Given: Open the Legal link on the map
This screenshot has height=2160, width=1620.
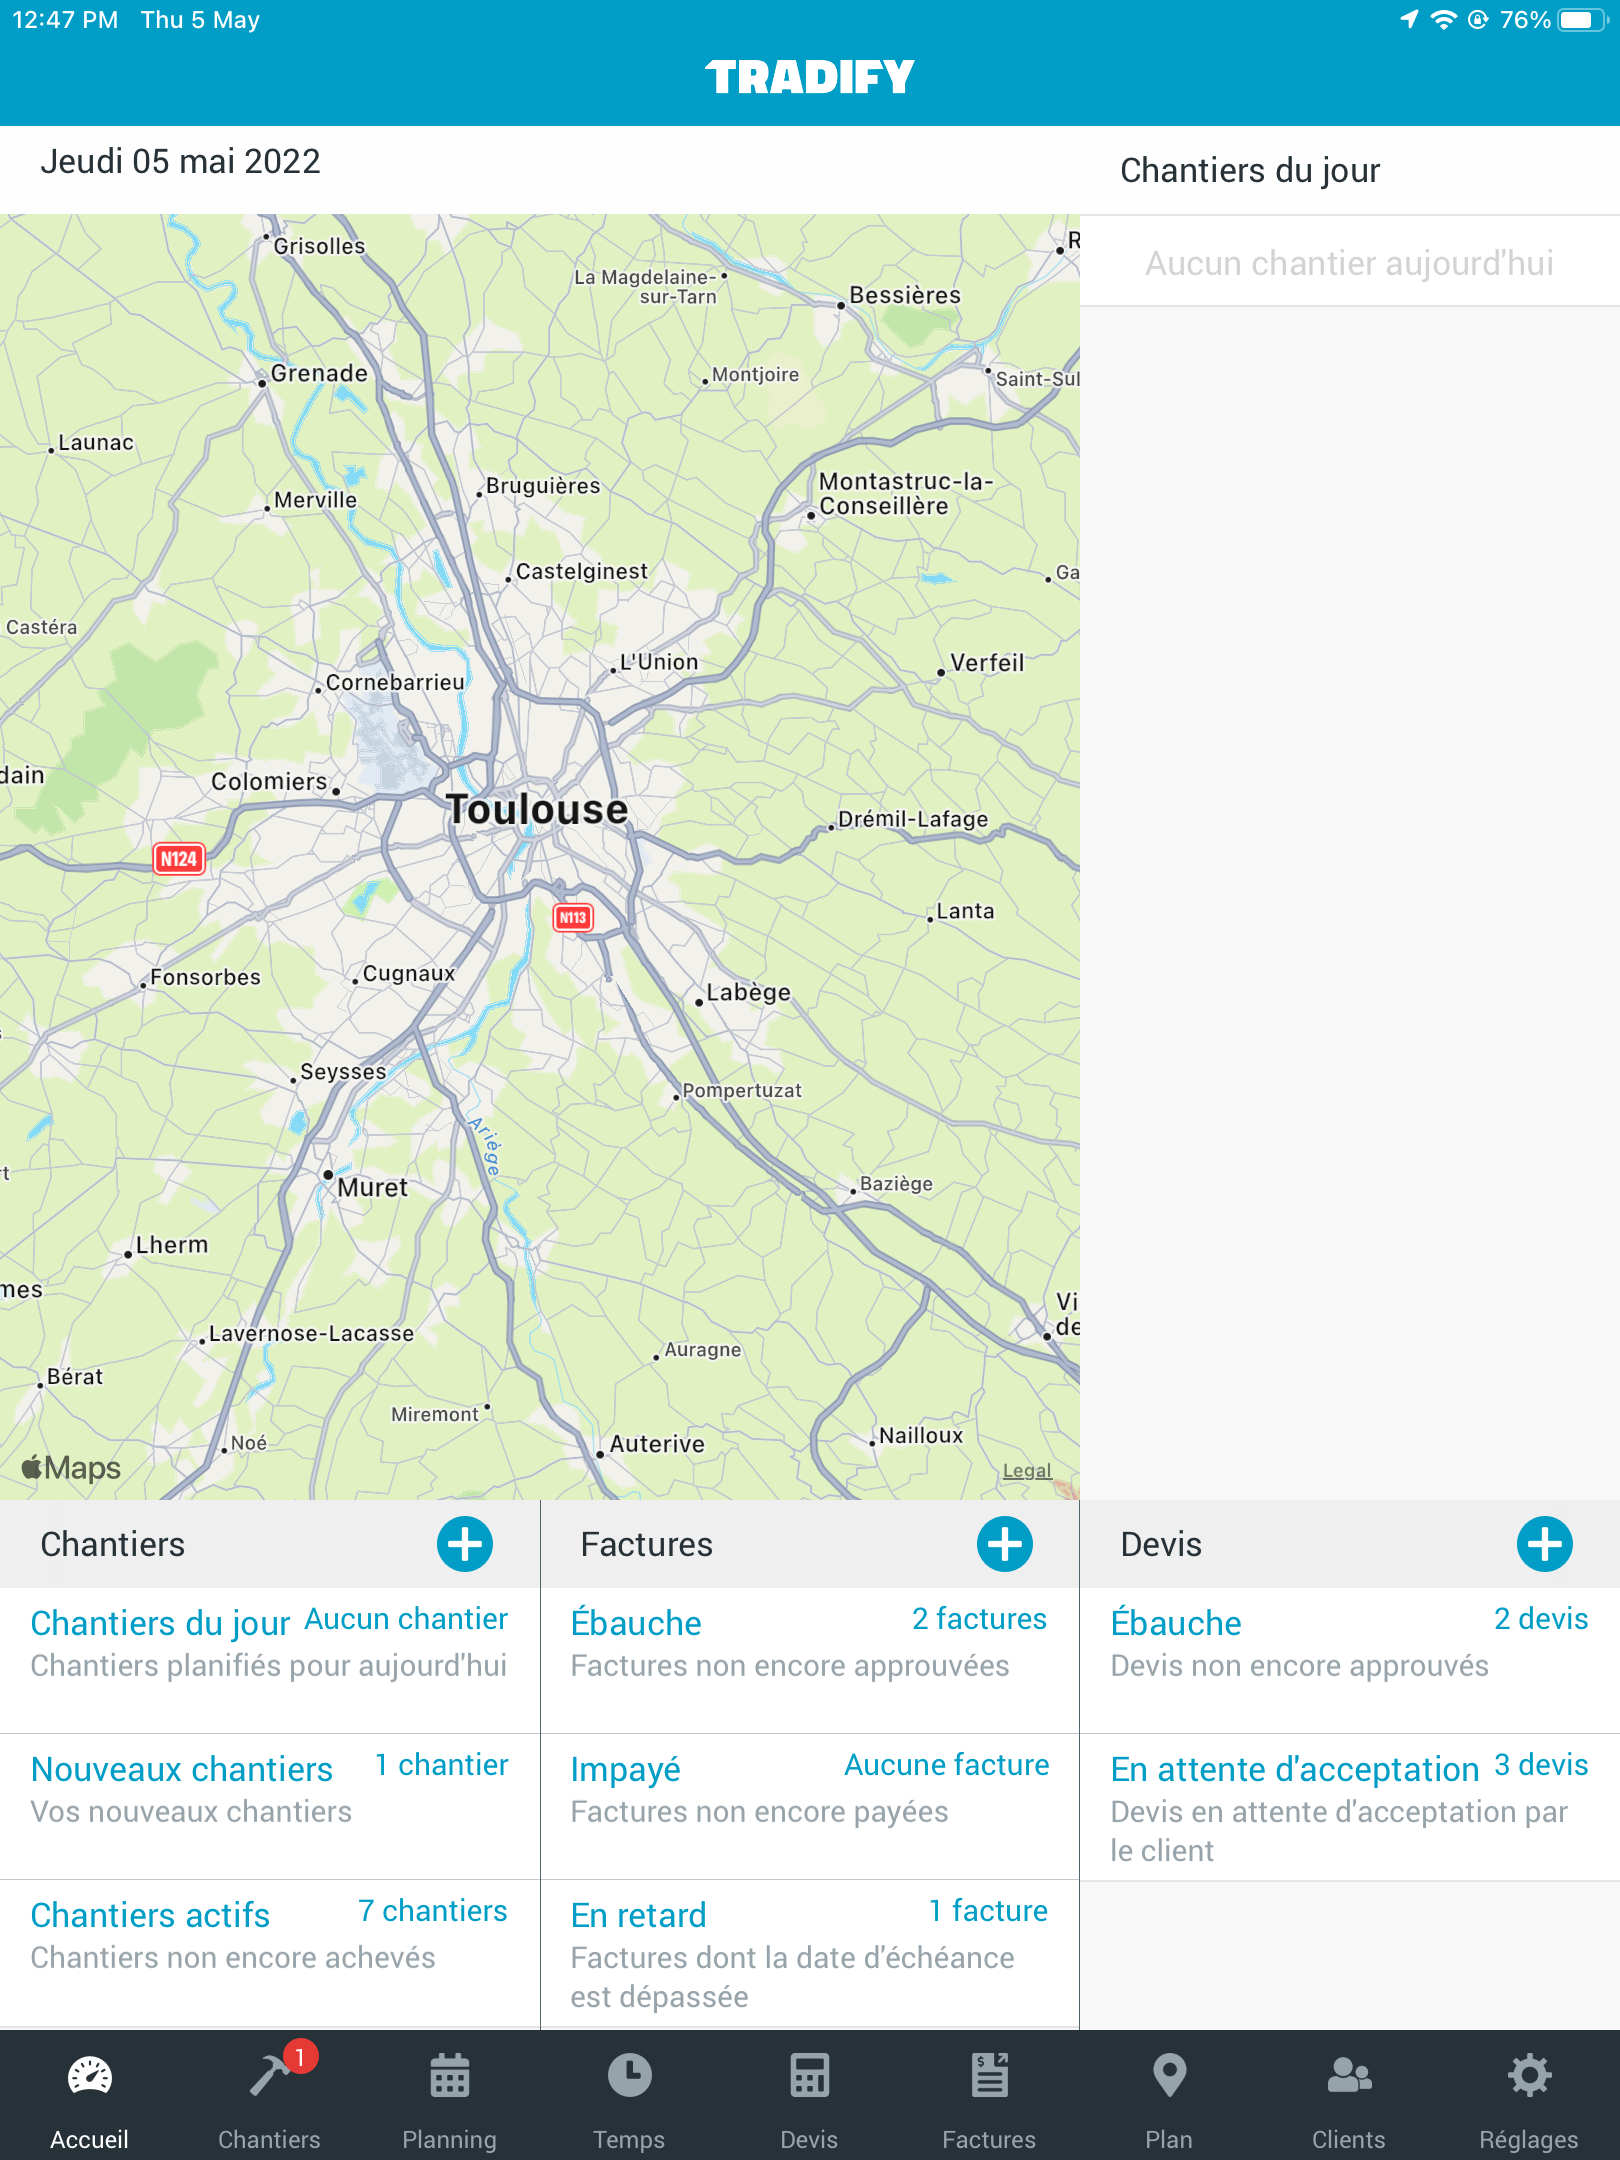Looking at the screenshot, I should (x=1027, y=1471).
